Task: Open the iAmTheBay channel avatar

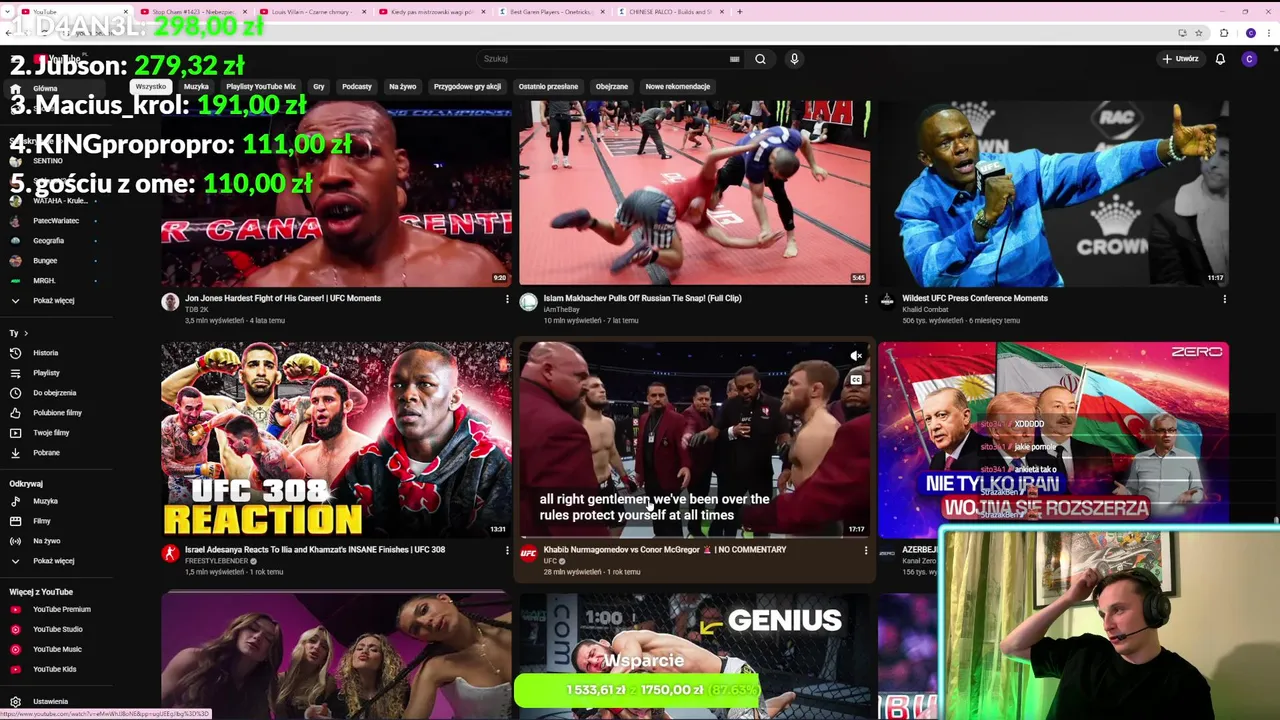Action: coord(528,302)
